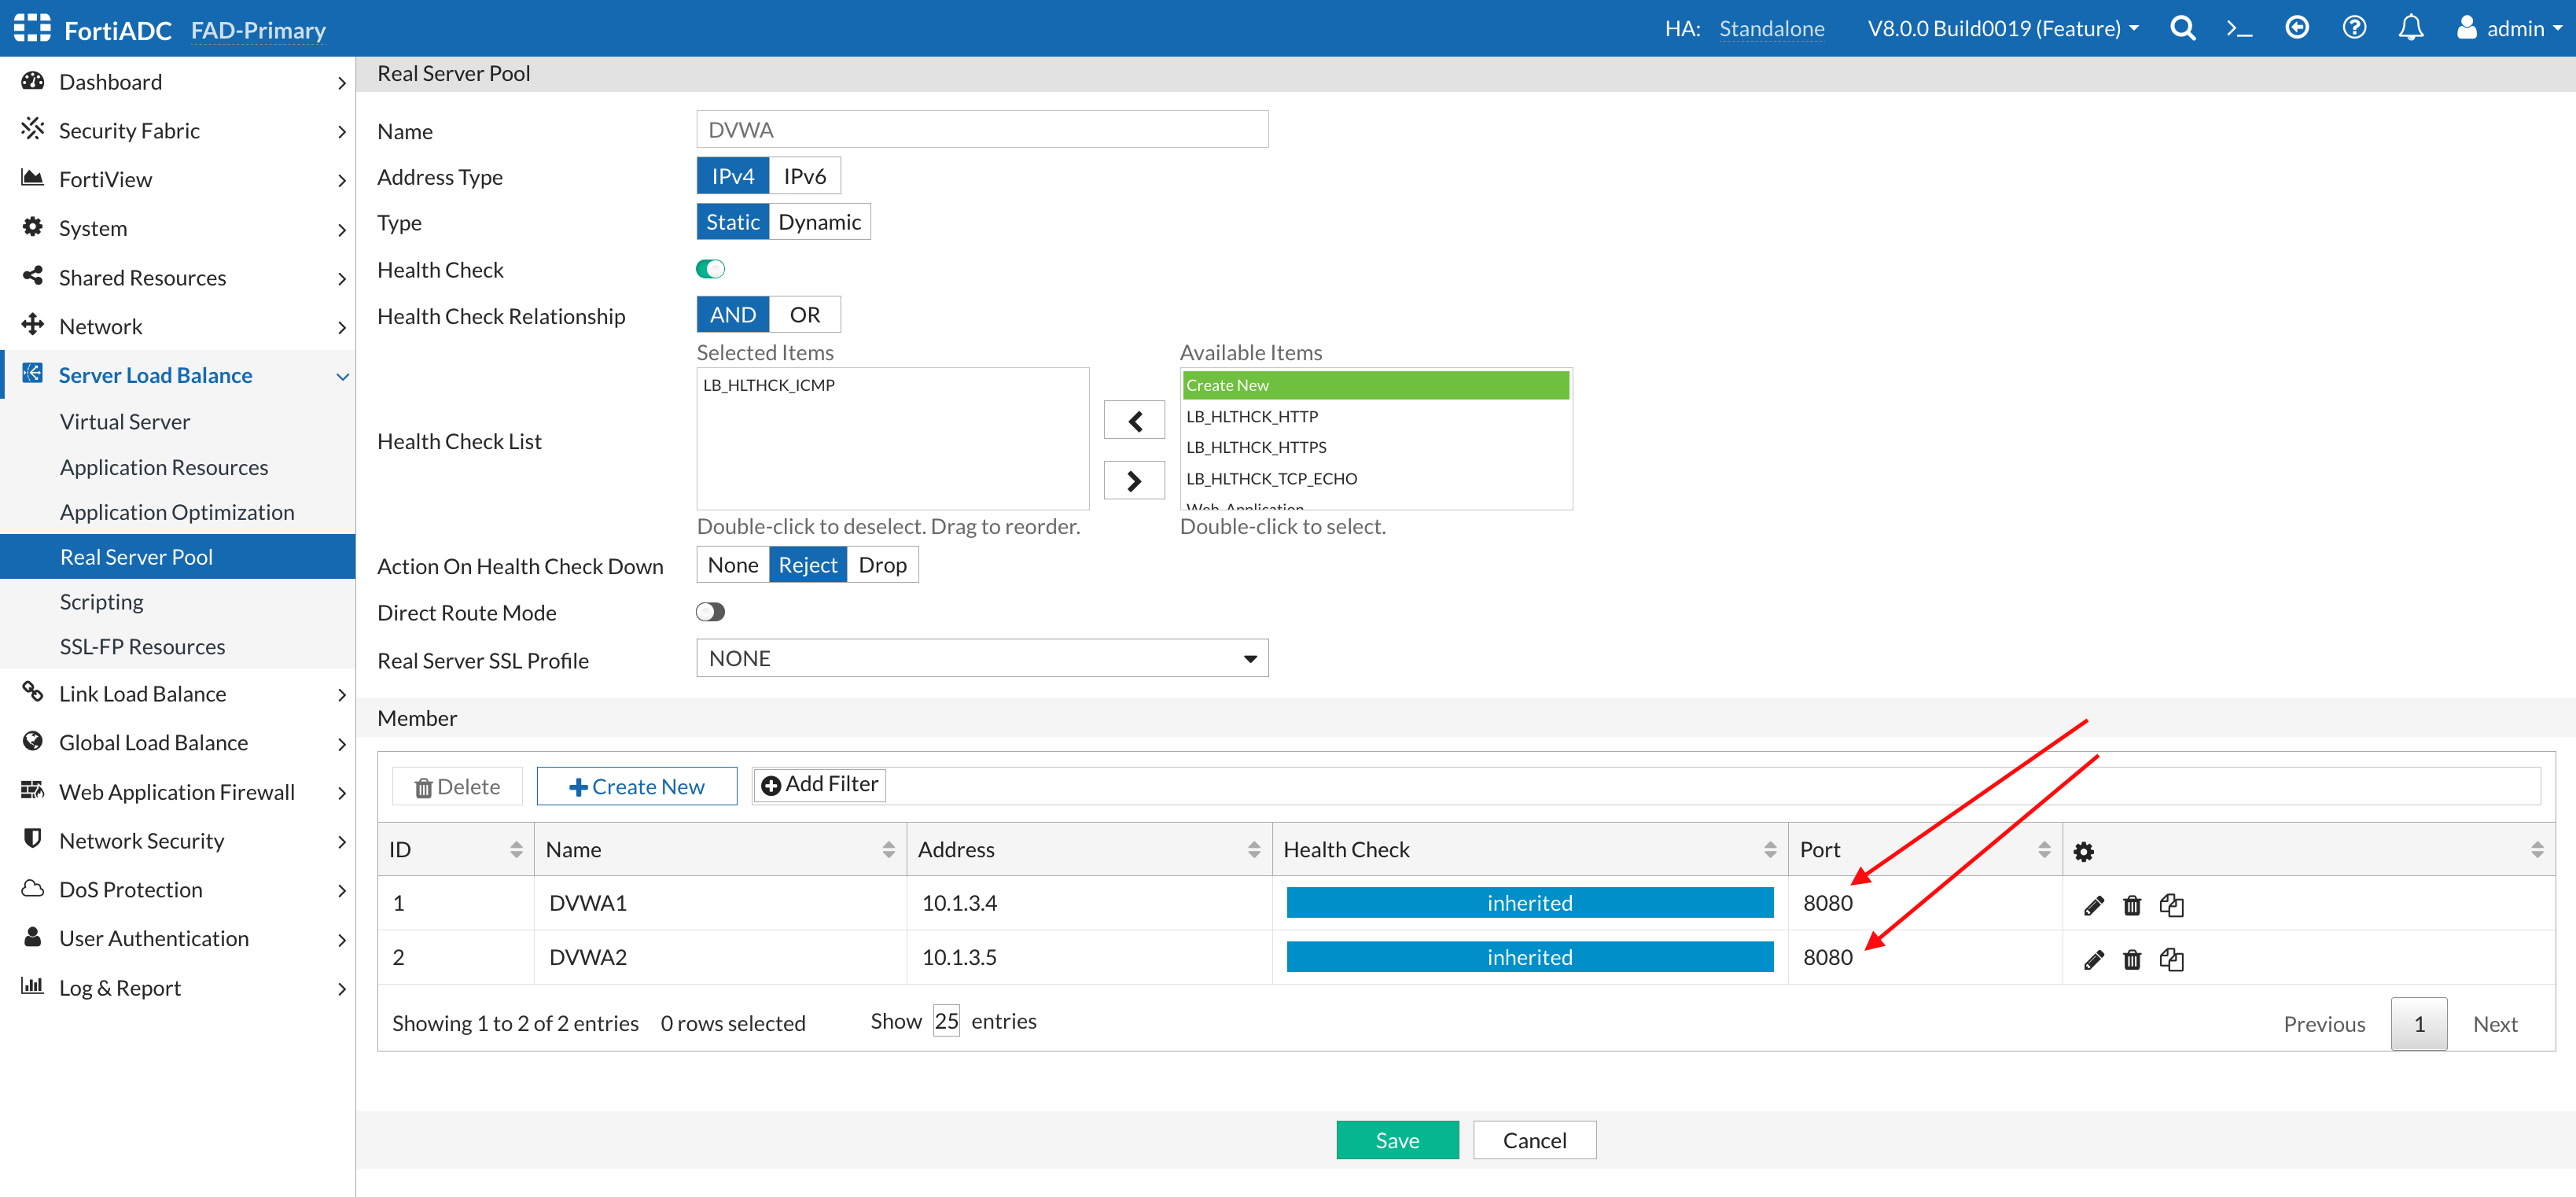This screenshot has height=1197, width=2576.
Task: Select LB_HLTHCK_HTTP in Available Items
Action: (x=1375, y=416)
